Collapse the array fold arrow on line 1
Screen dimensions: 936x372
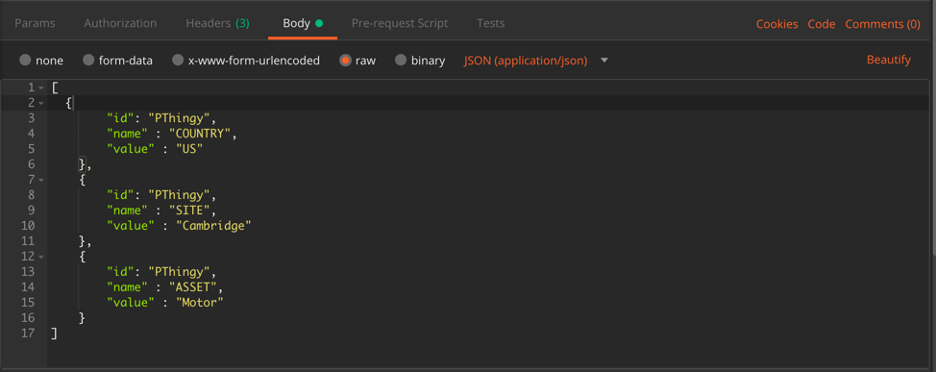click(41, 88)
